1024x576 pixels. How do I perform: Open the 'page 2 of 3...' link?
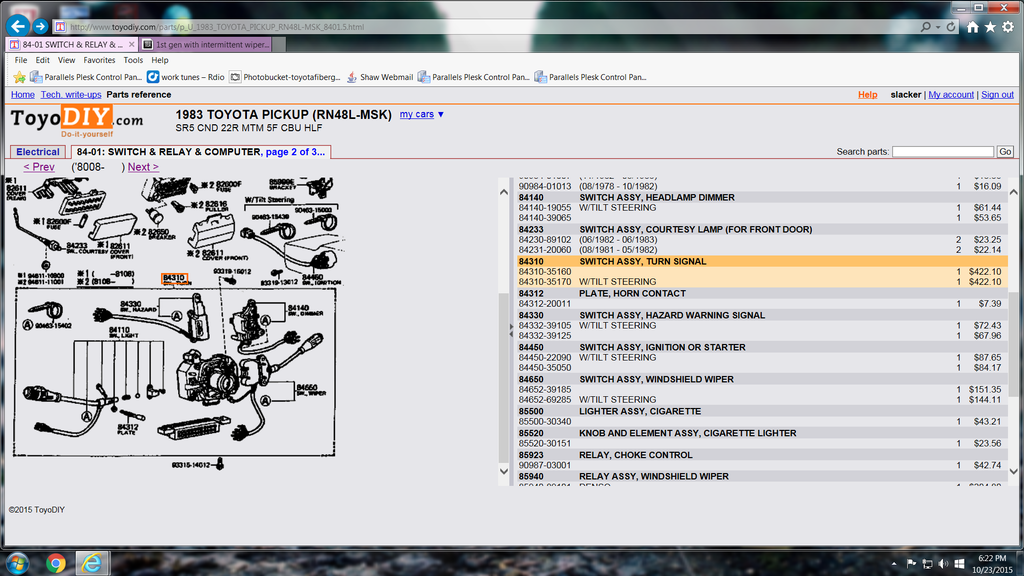click(x=295, y=152)
